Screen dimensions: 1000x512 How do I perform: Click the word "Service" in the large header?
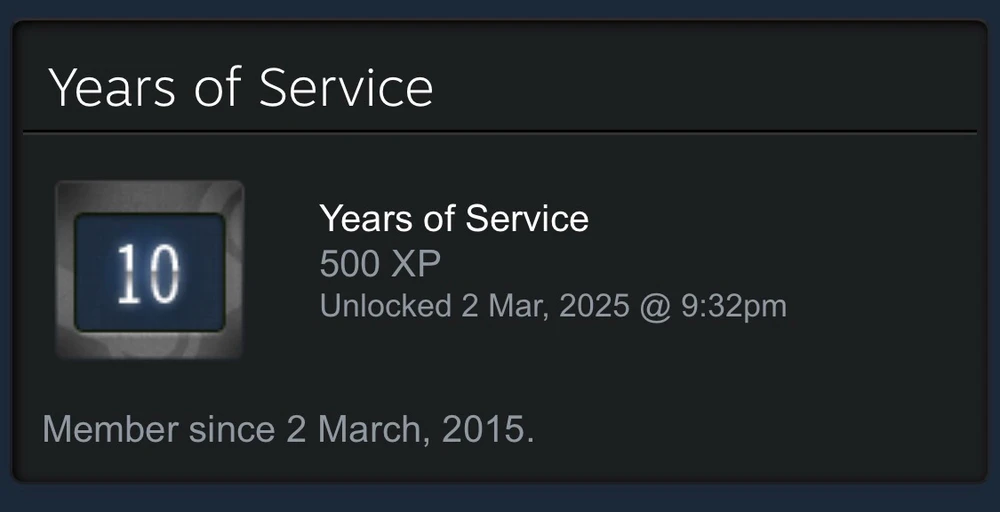[346, 88]
